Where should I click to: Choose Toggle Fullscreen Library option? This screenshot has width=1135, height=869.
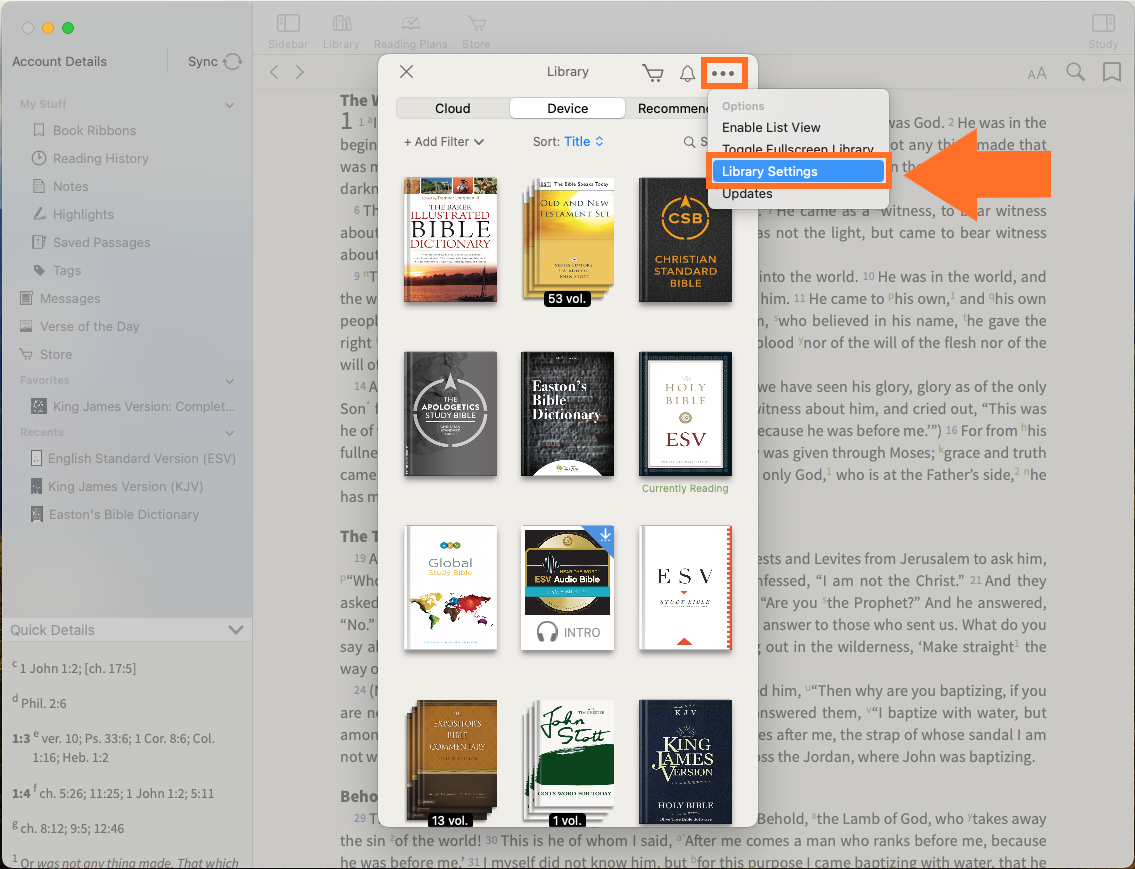click(797, 149)
